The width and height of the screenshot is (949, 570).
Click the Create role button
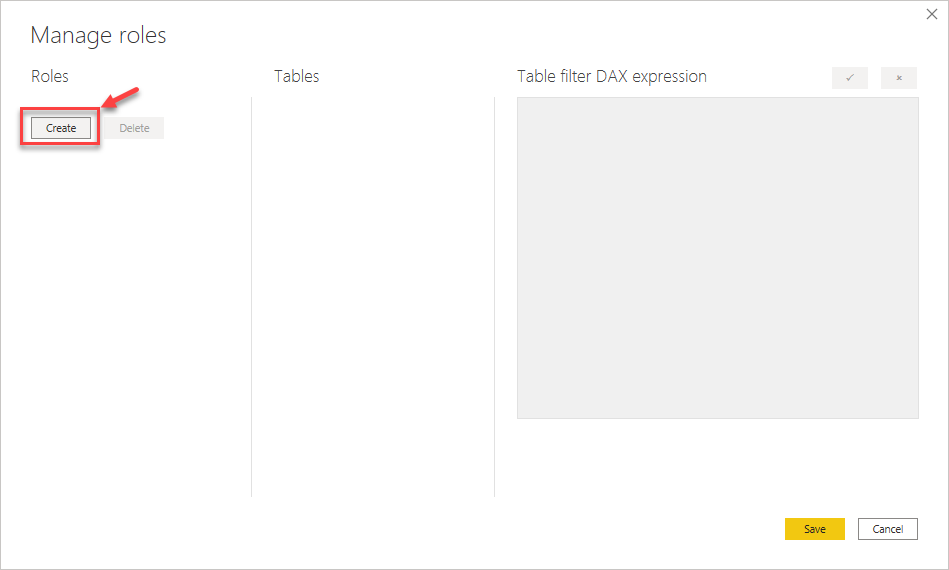pos(61,128)
